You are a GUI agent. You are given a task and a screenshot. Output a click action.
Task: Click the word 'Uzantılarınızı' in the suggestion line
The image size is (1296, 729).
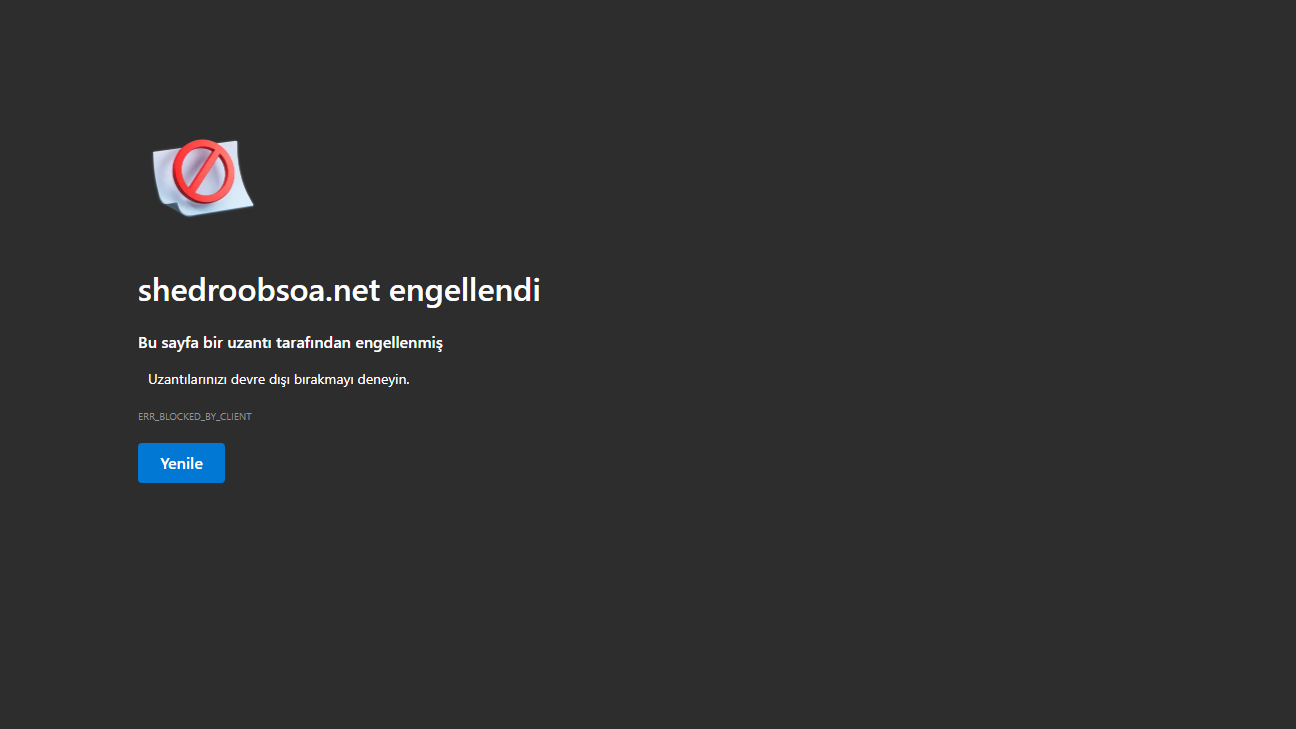tap(187, 380)
